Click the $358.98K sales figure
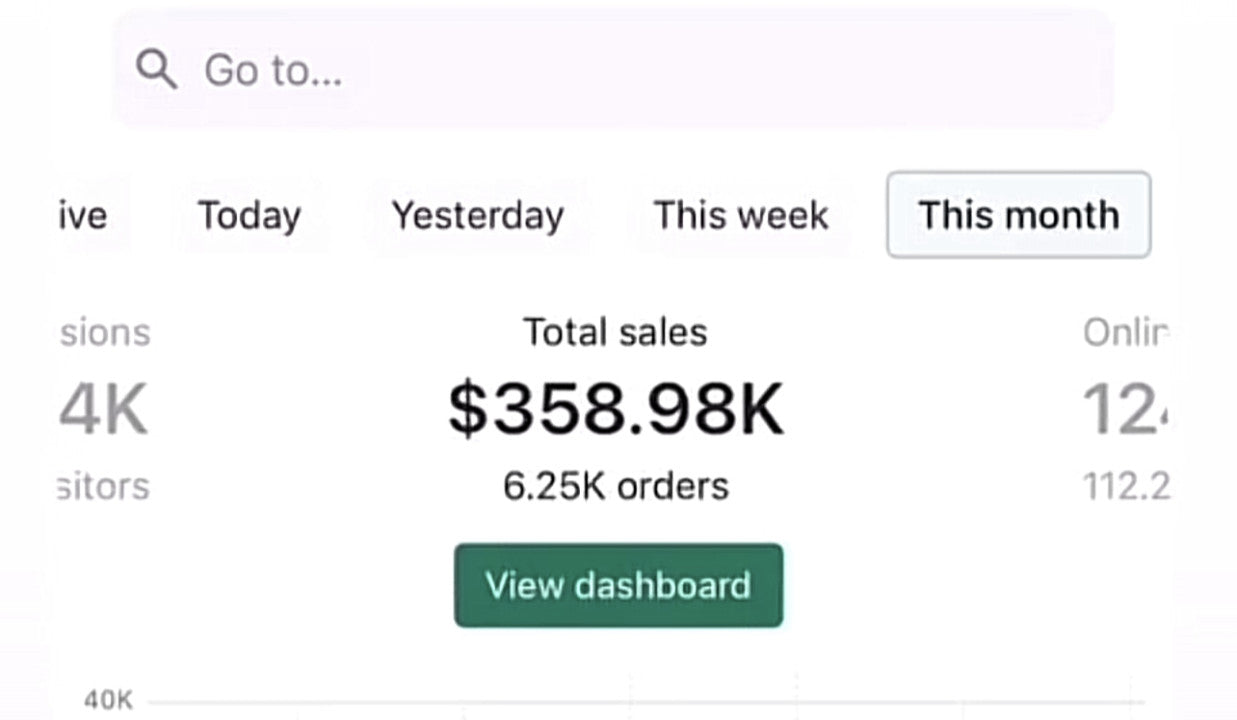The height and width of the screenshot is (720, 1237). click(x=616, y=409)
